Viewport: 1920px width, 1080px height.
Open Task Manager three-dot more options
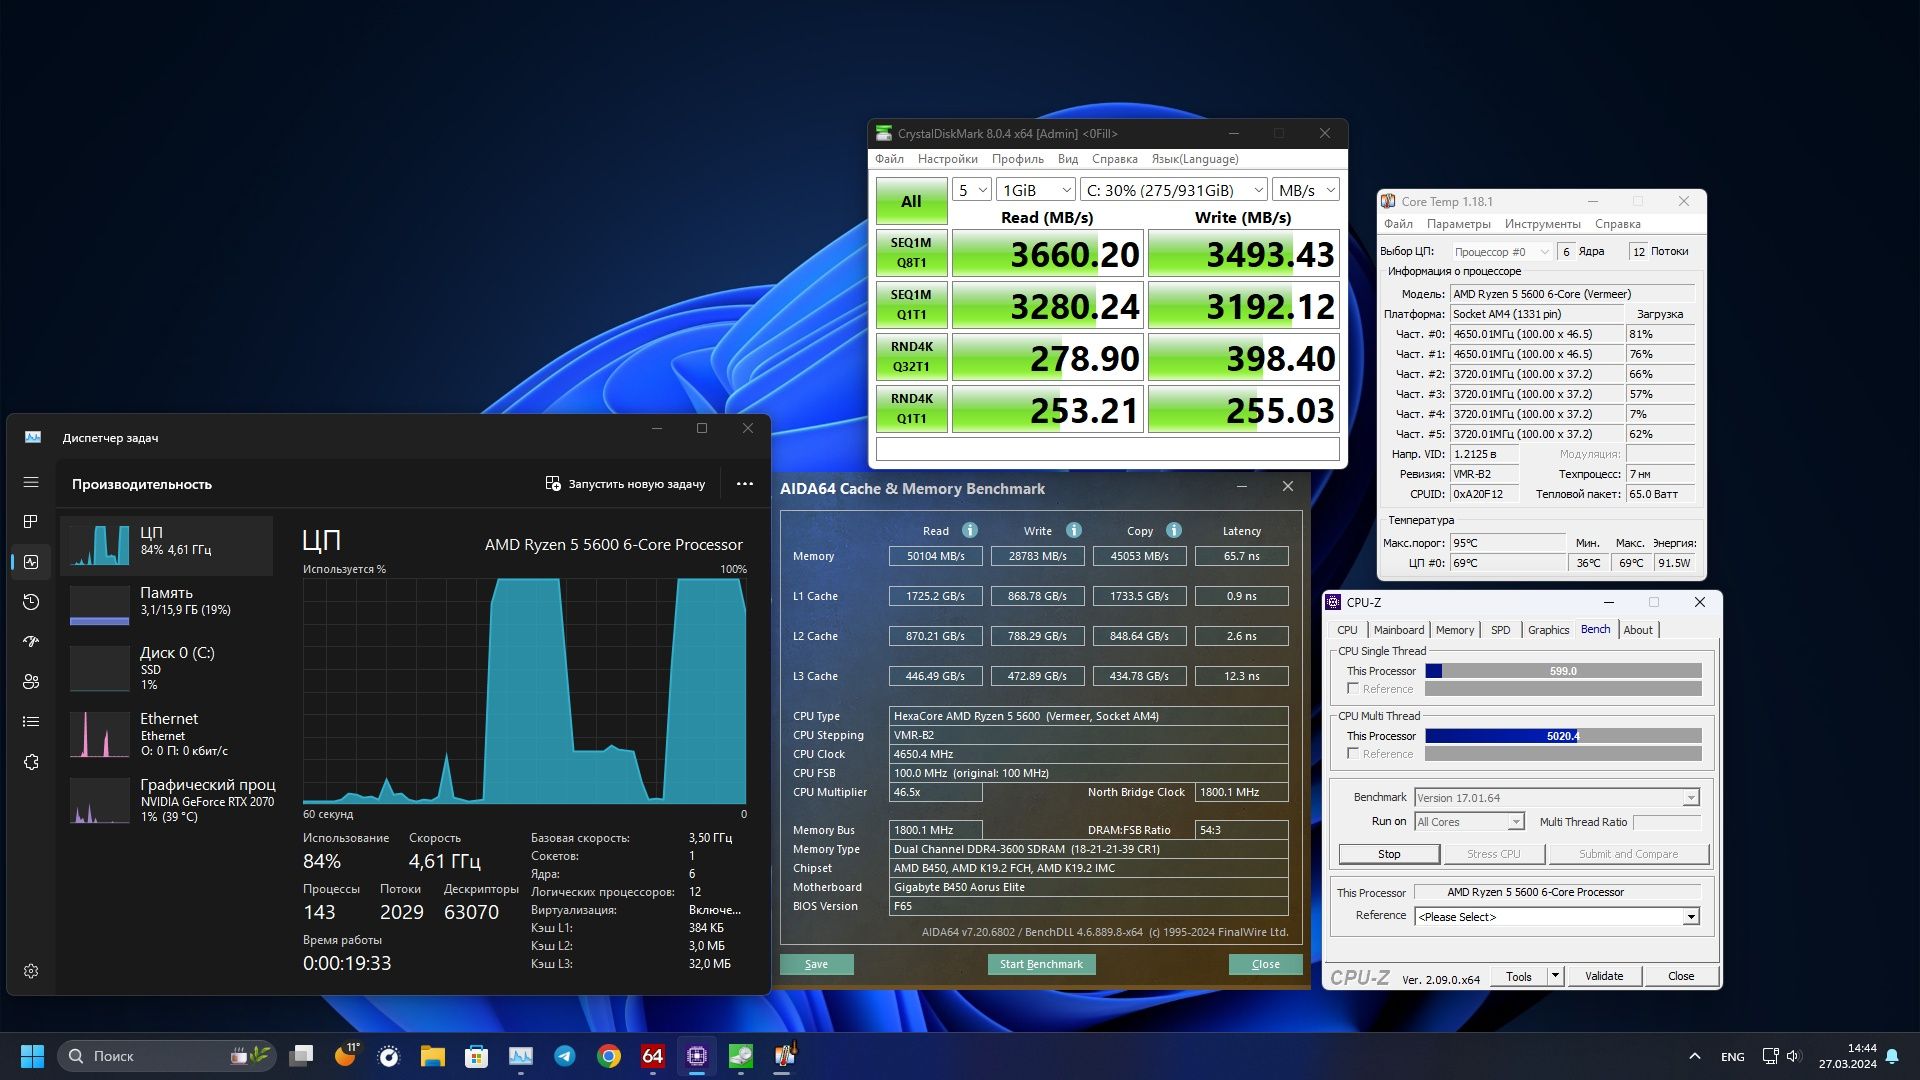745,484
